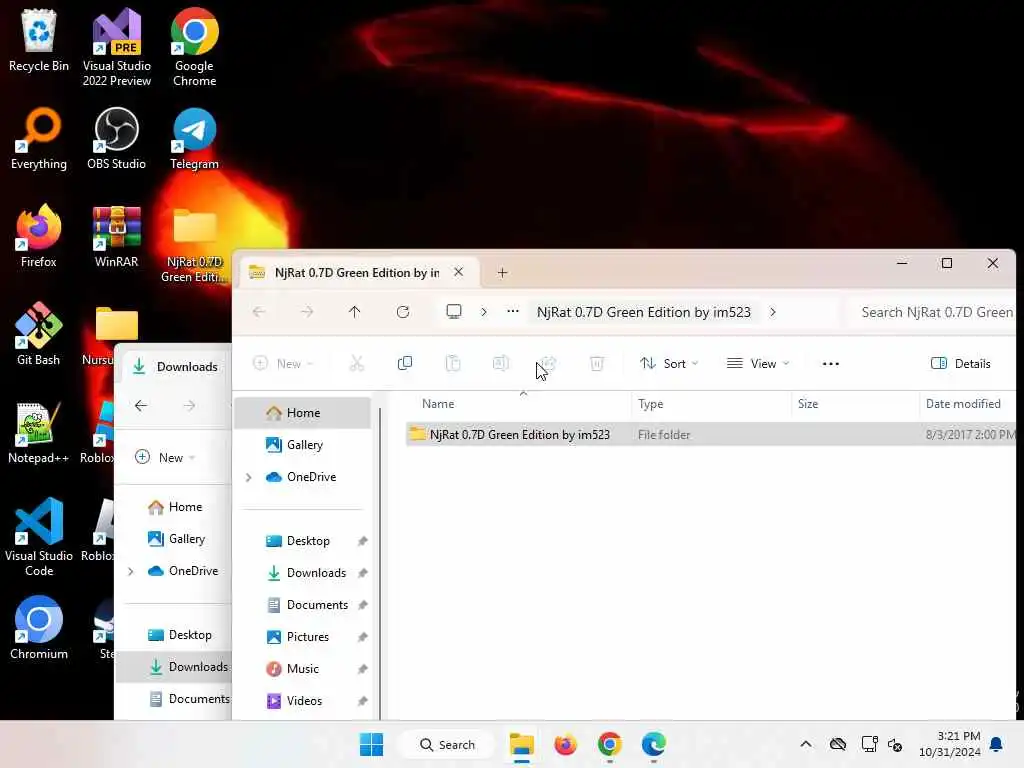Open Telegram desktop shortcut
This screenshot has width=1024, height=768.
coord(194,138)
